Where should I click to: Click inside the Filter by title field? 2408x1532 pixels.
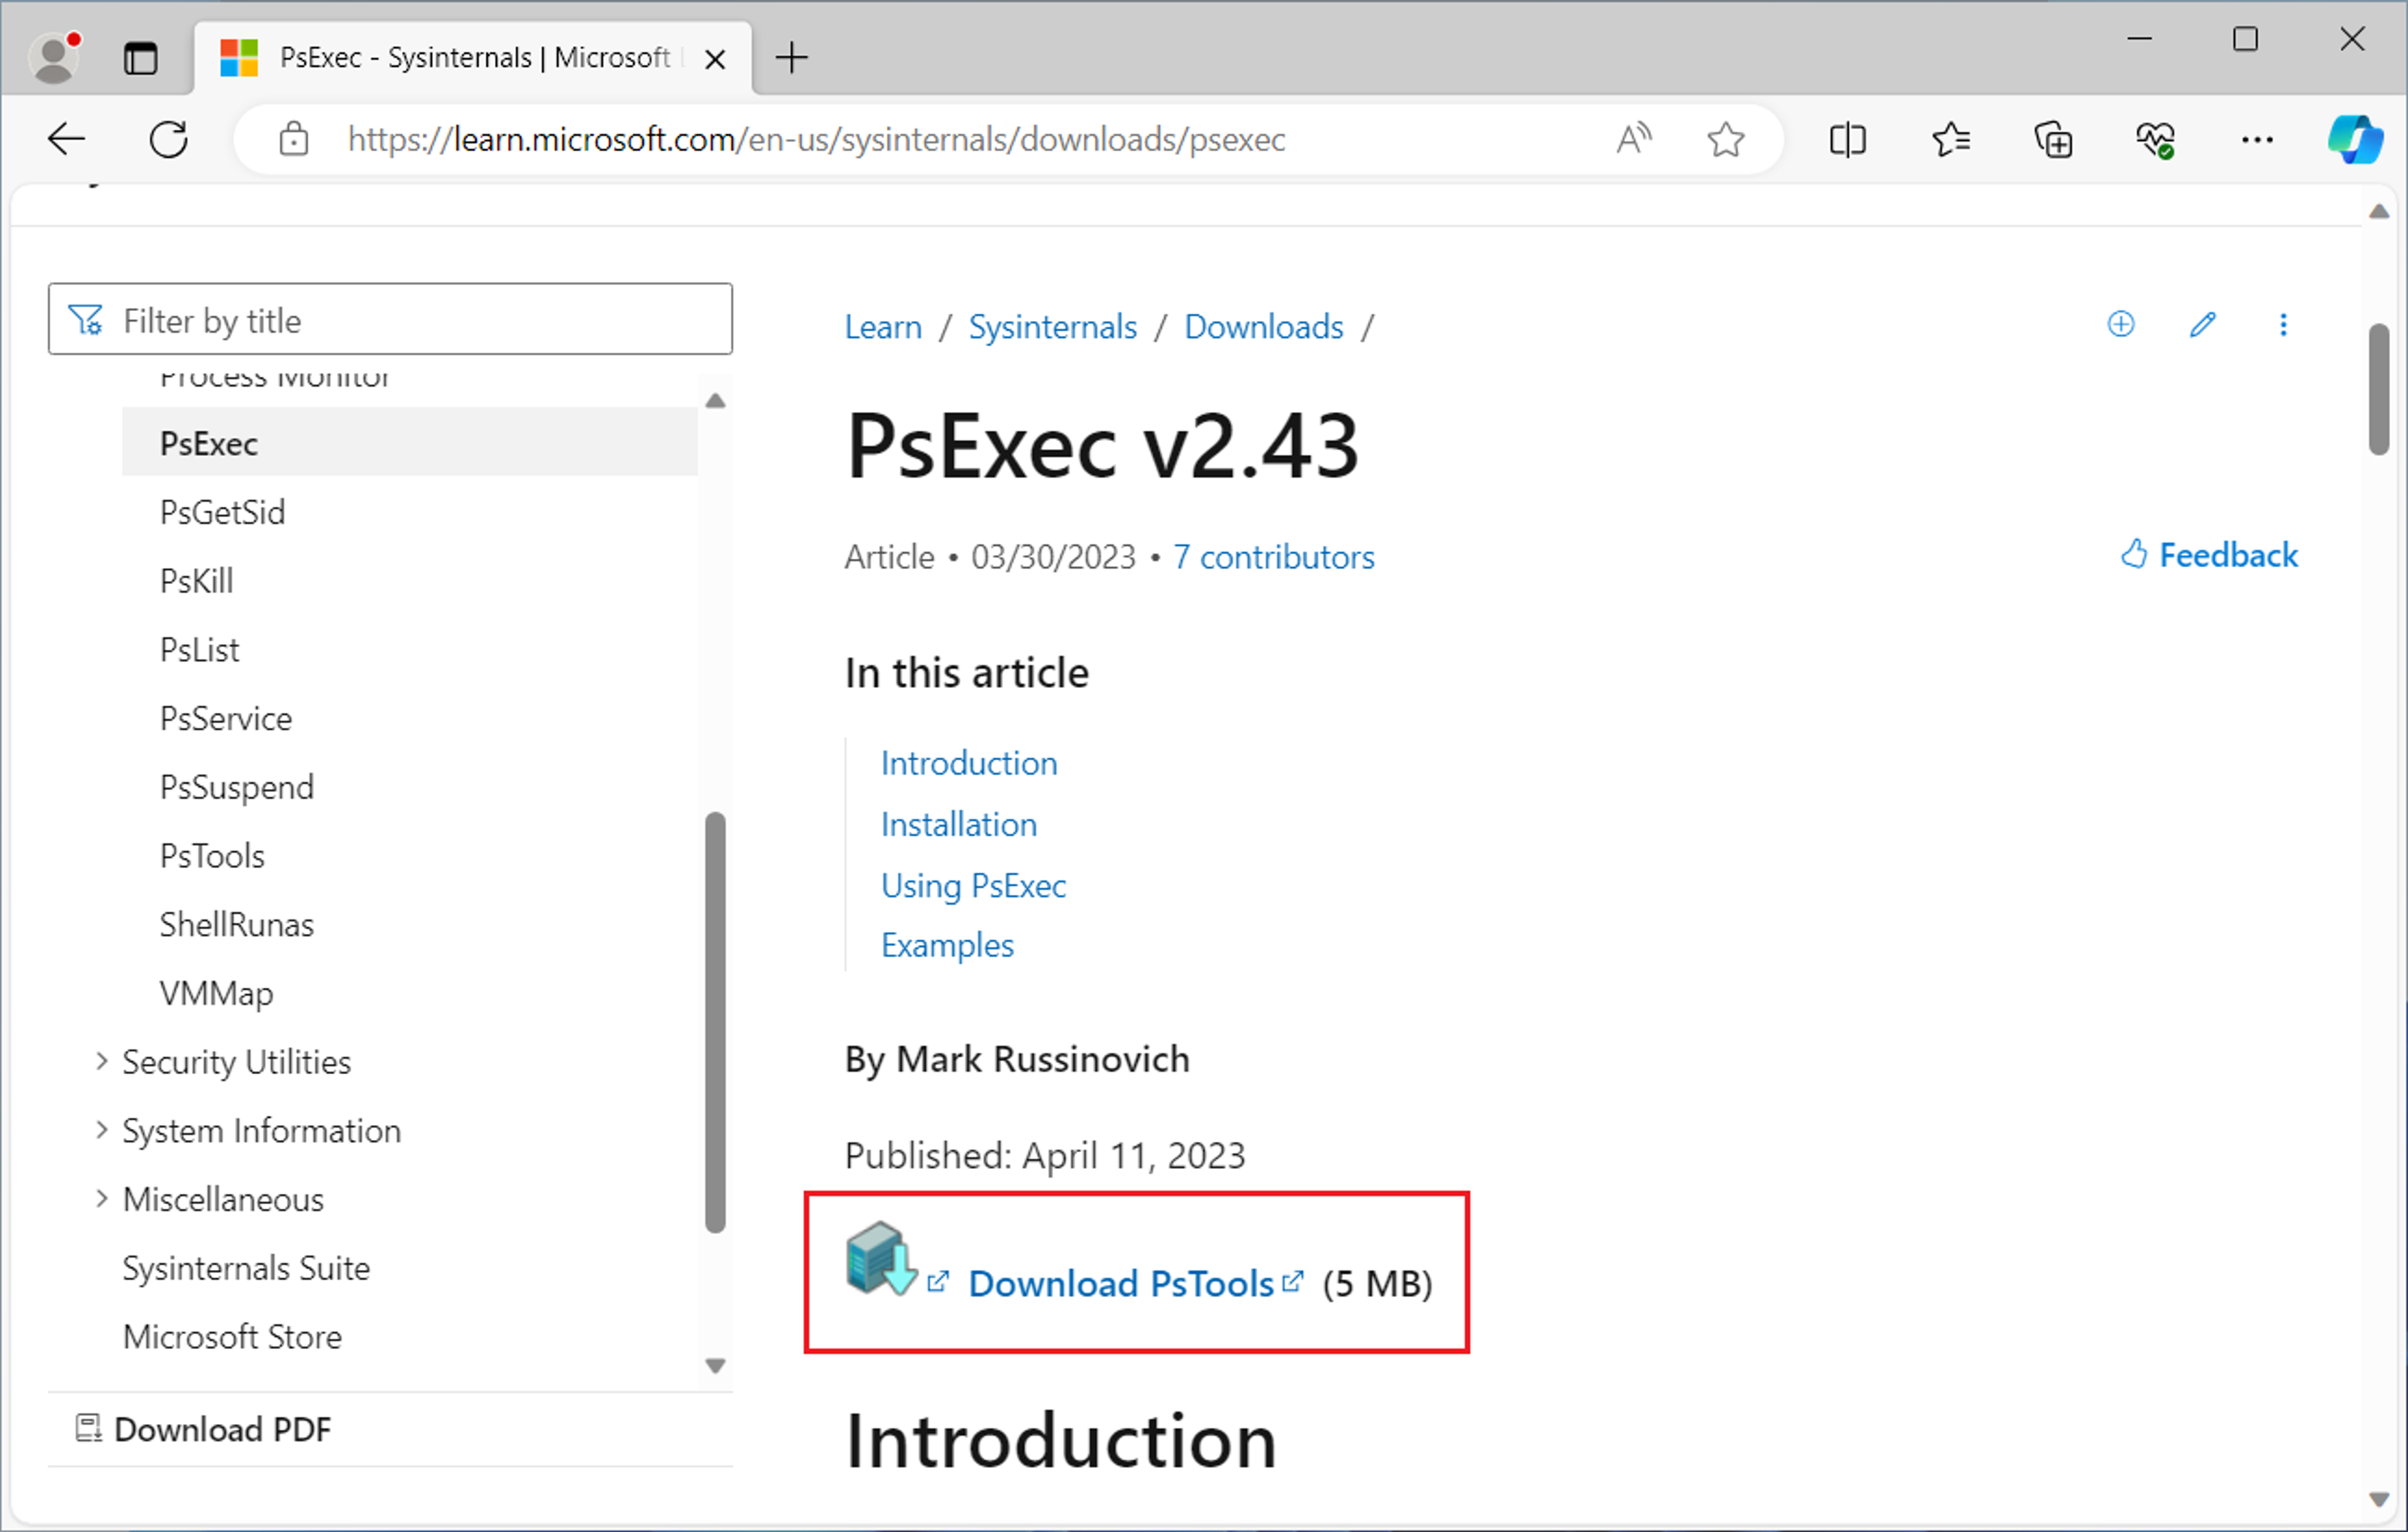[390, 320]
